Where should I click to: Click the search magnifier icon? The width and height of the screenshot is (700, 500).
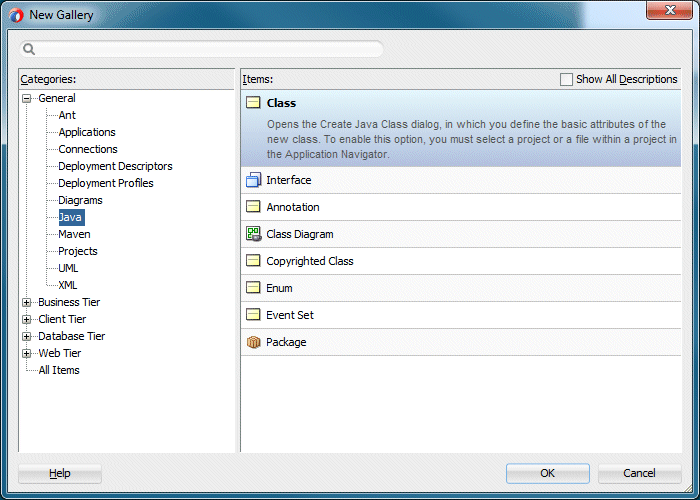[29, 49]
